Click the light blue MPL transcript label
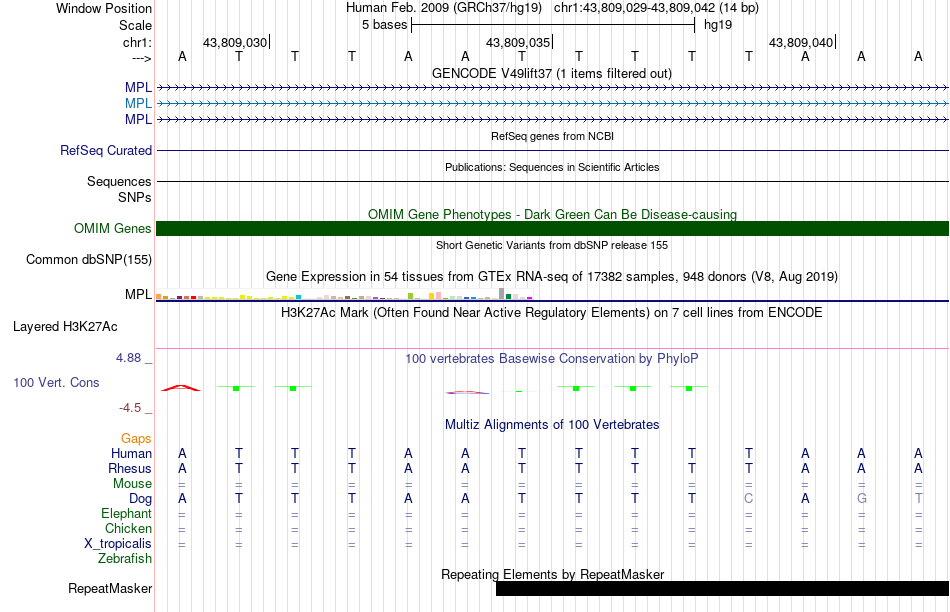Viewport: 950px width, 612px height. coord(138,104)
